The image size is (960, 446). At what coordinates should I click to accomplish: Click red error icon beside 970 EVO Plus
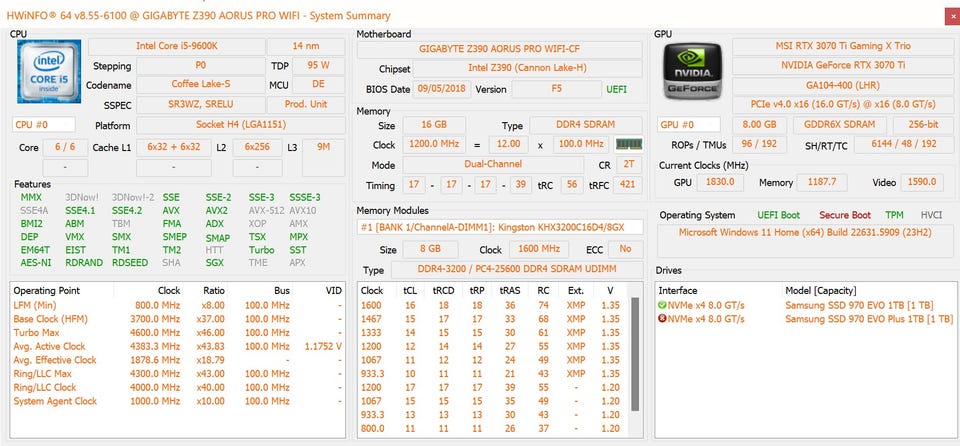click(x=662, y=319)
